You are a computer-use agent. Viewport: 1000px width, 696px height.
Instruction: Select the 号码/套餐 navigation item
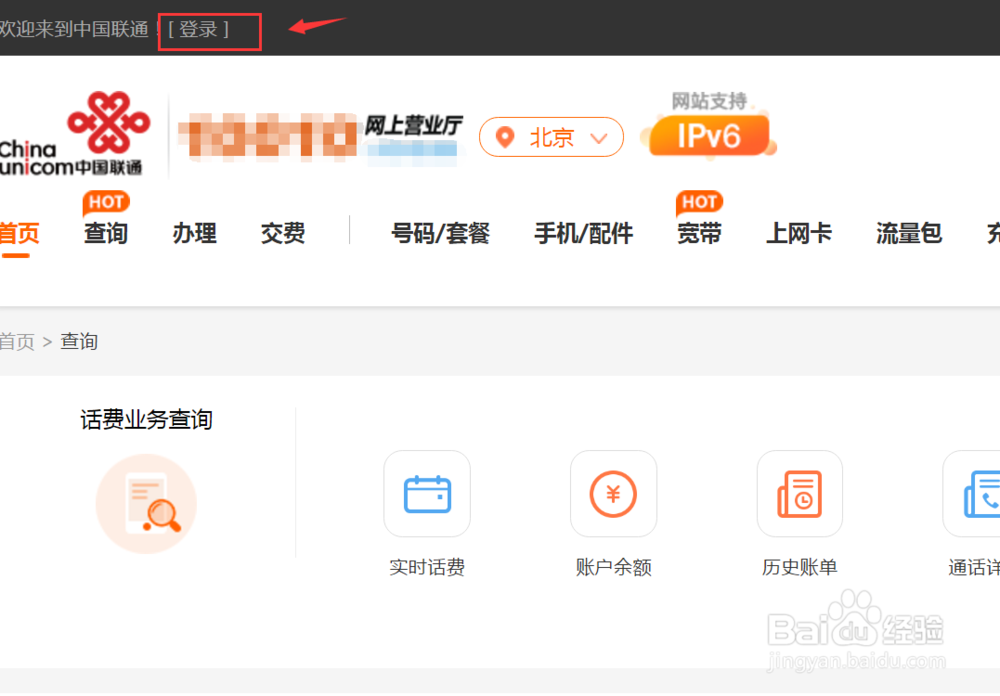(x=441, y=234)
